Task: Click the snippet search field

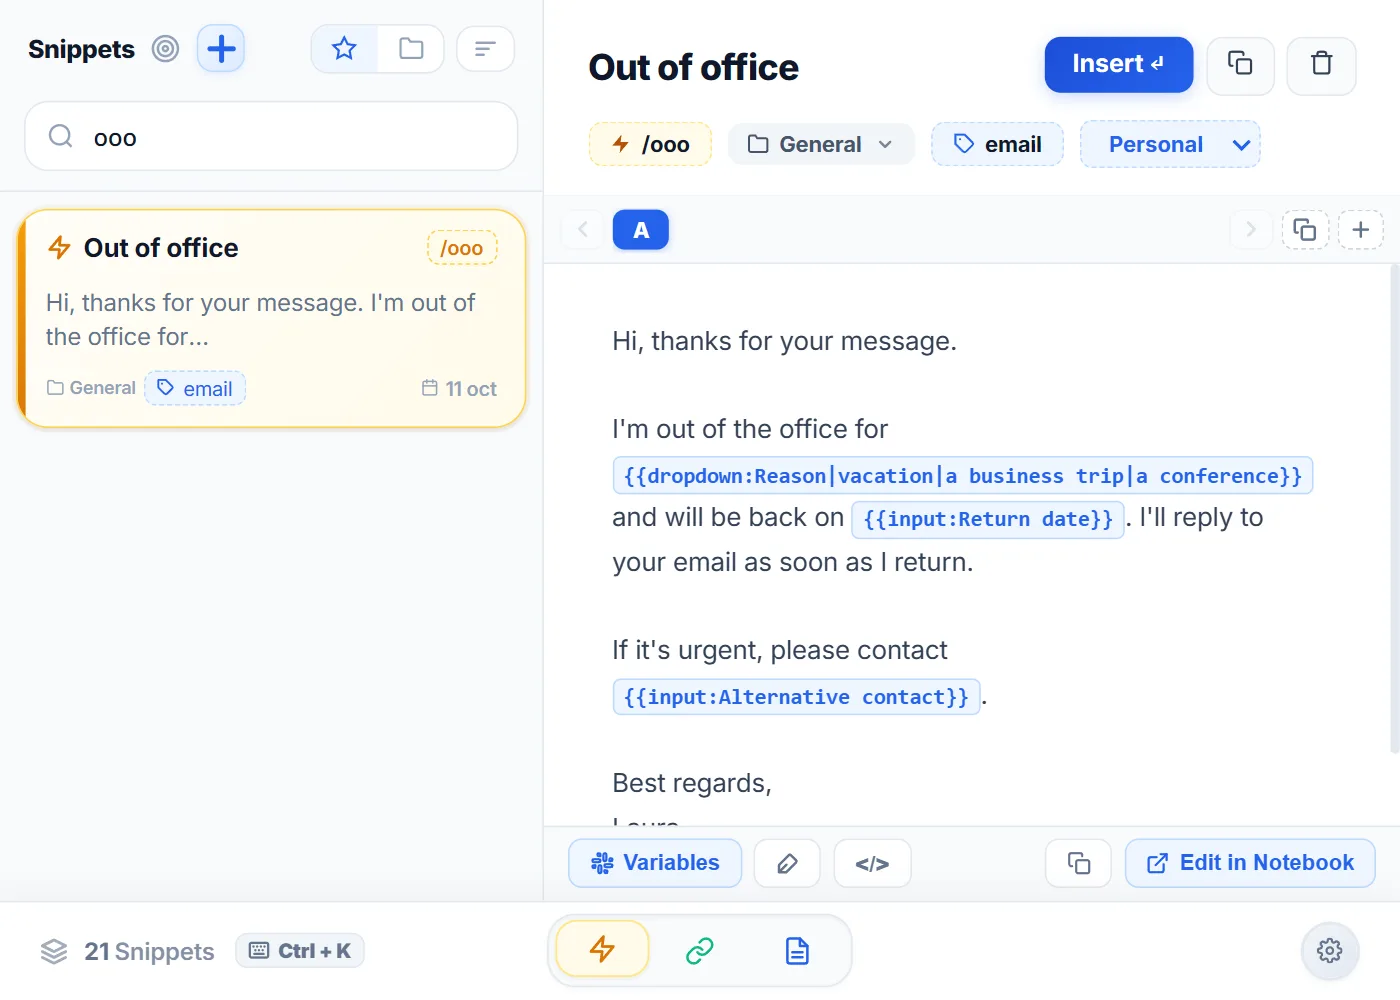Action: click(x=271, y=136)
